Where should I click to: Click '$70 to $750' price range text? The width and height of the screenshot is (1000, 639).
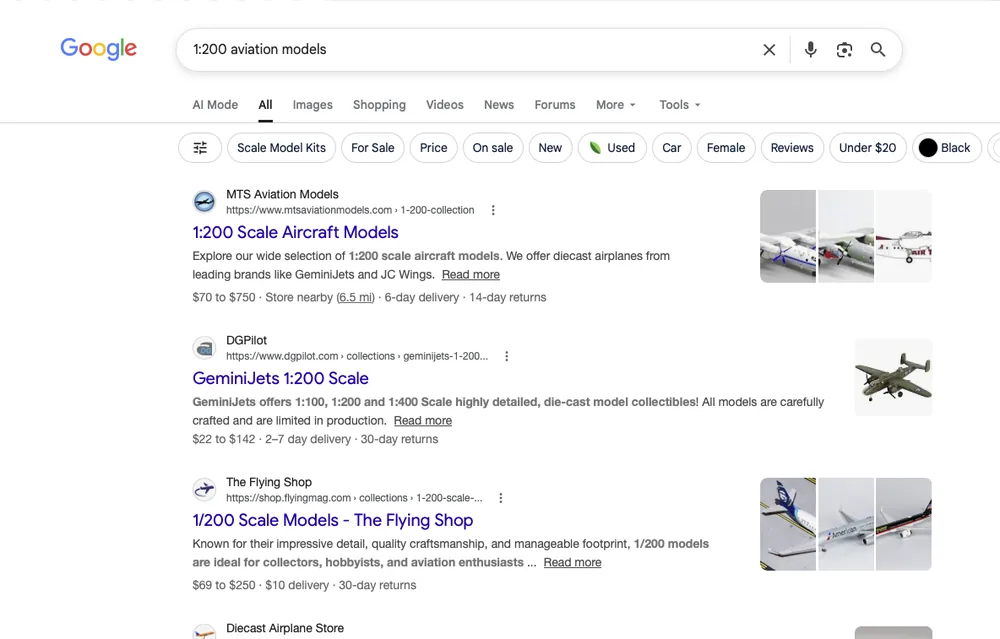224,297
